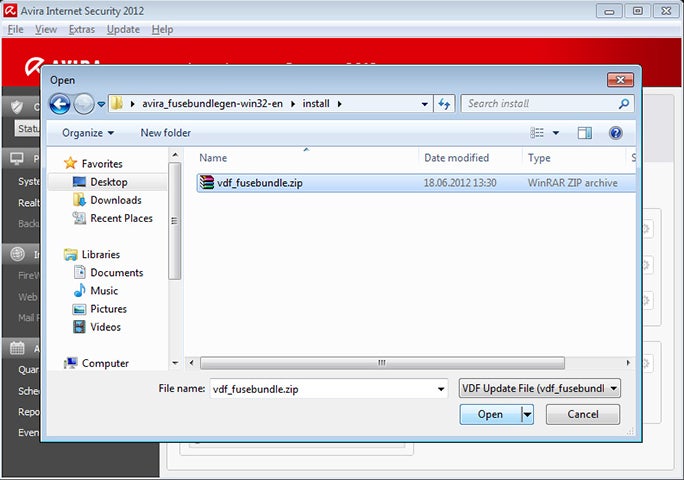Sort by the Type column header
Viewport: 684px width, 480px height.
(539, 158)
